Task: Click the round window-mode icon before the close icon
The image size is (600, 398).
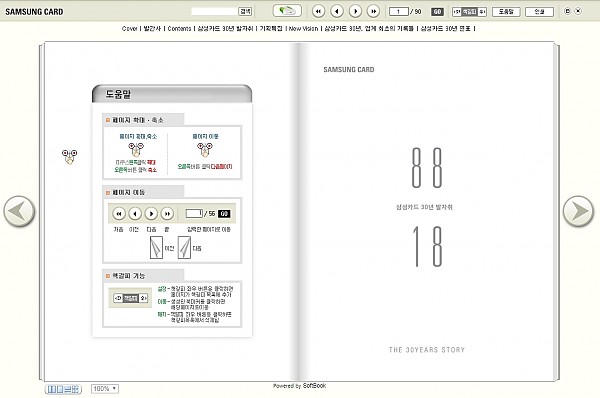Action: pos(567,11)
